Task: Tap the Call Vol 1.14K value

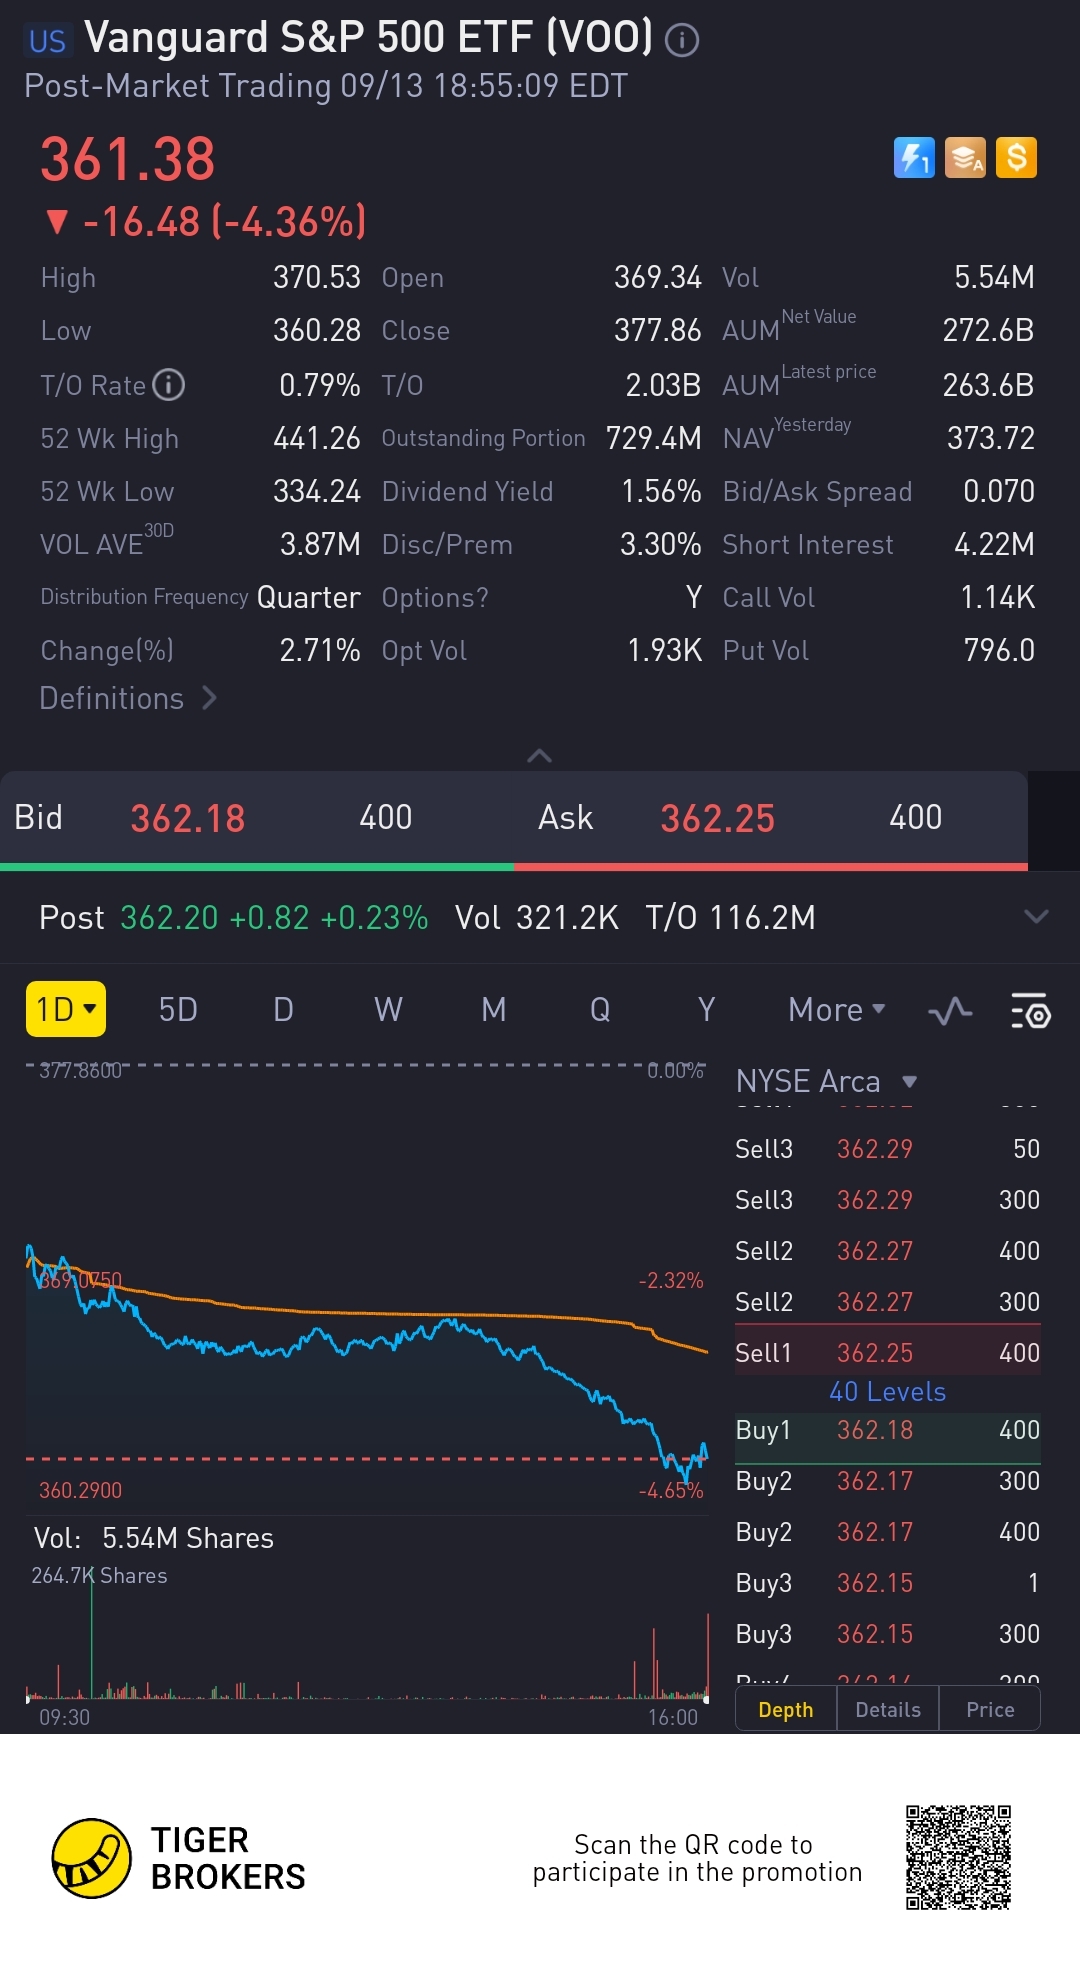Action: [997, 597]
